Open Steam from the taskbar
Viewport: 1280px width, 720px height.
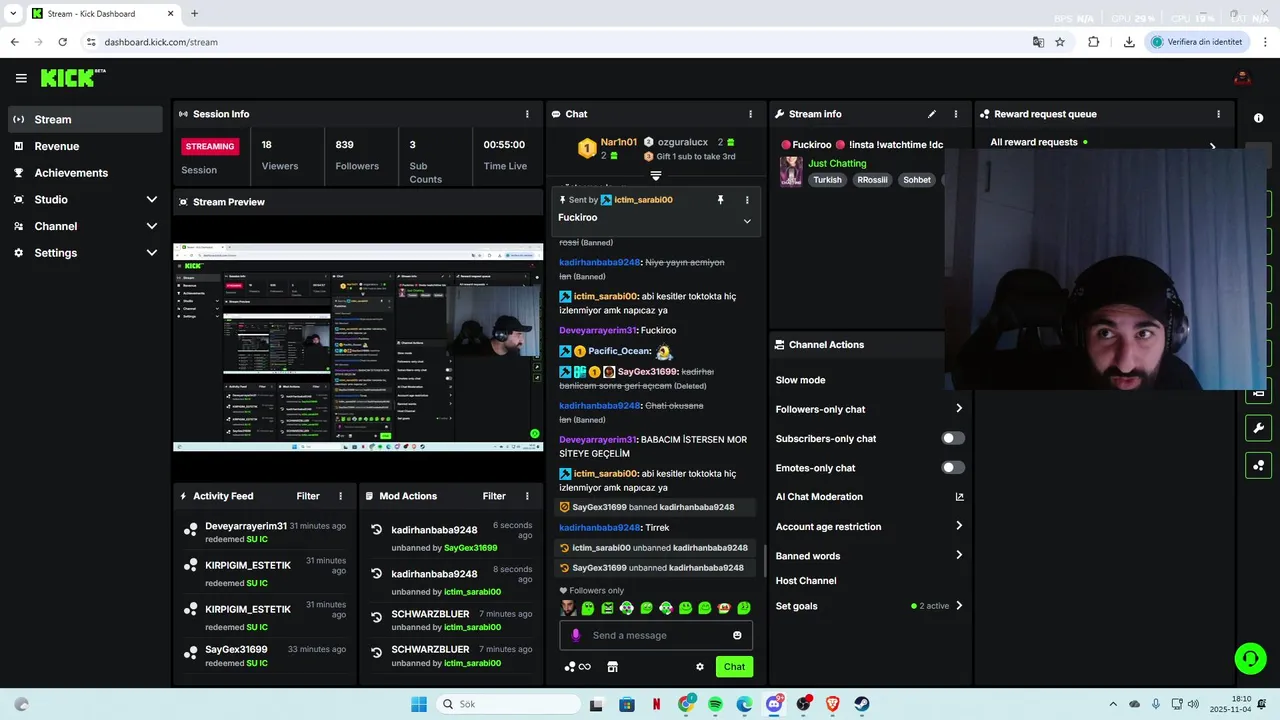[x=862, y=704]
